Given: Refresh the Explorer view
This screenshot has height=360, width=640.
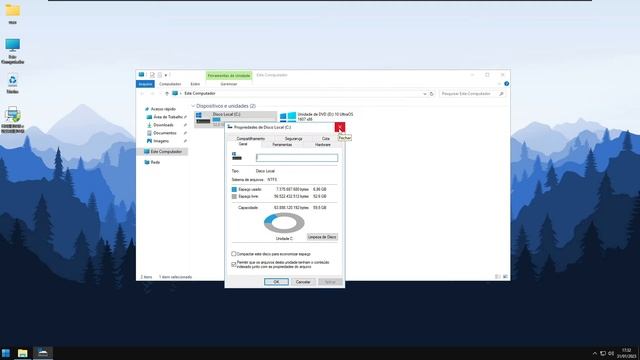Looking at the screenshot, I should 431,94.
